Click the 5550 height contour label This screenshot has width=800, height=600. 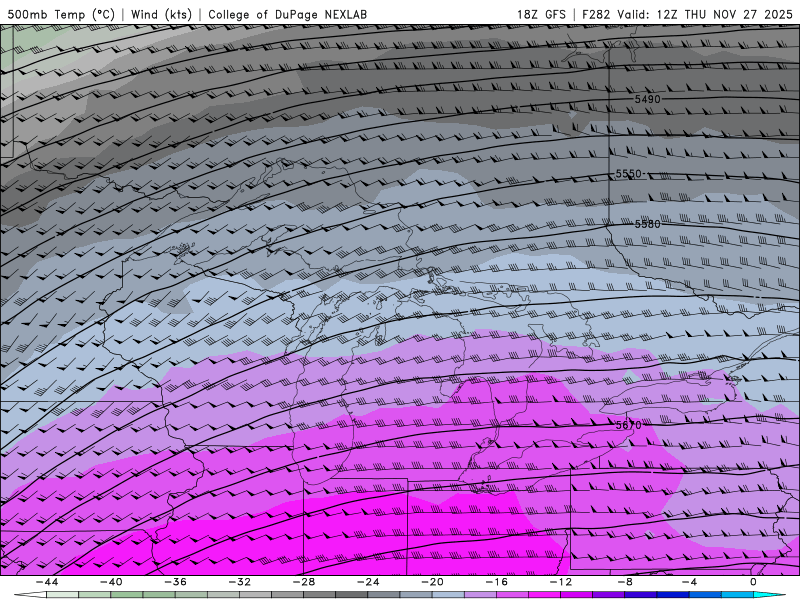coord(629,174)
